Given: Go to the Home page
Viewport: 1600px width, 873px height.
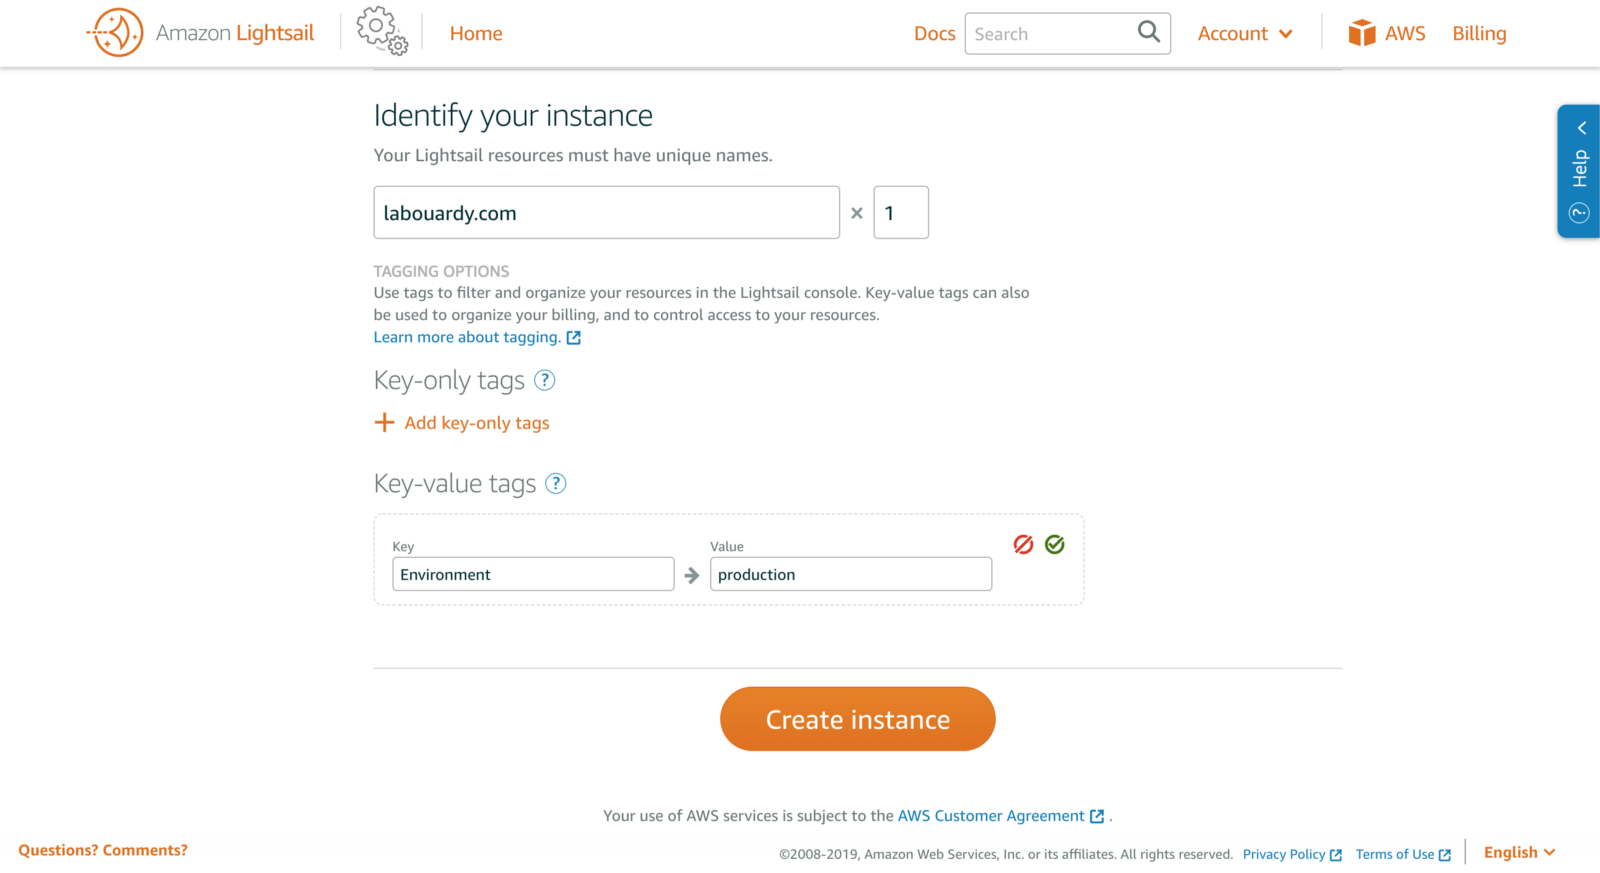Looking at the screenshot, I should click(476, 34).
